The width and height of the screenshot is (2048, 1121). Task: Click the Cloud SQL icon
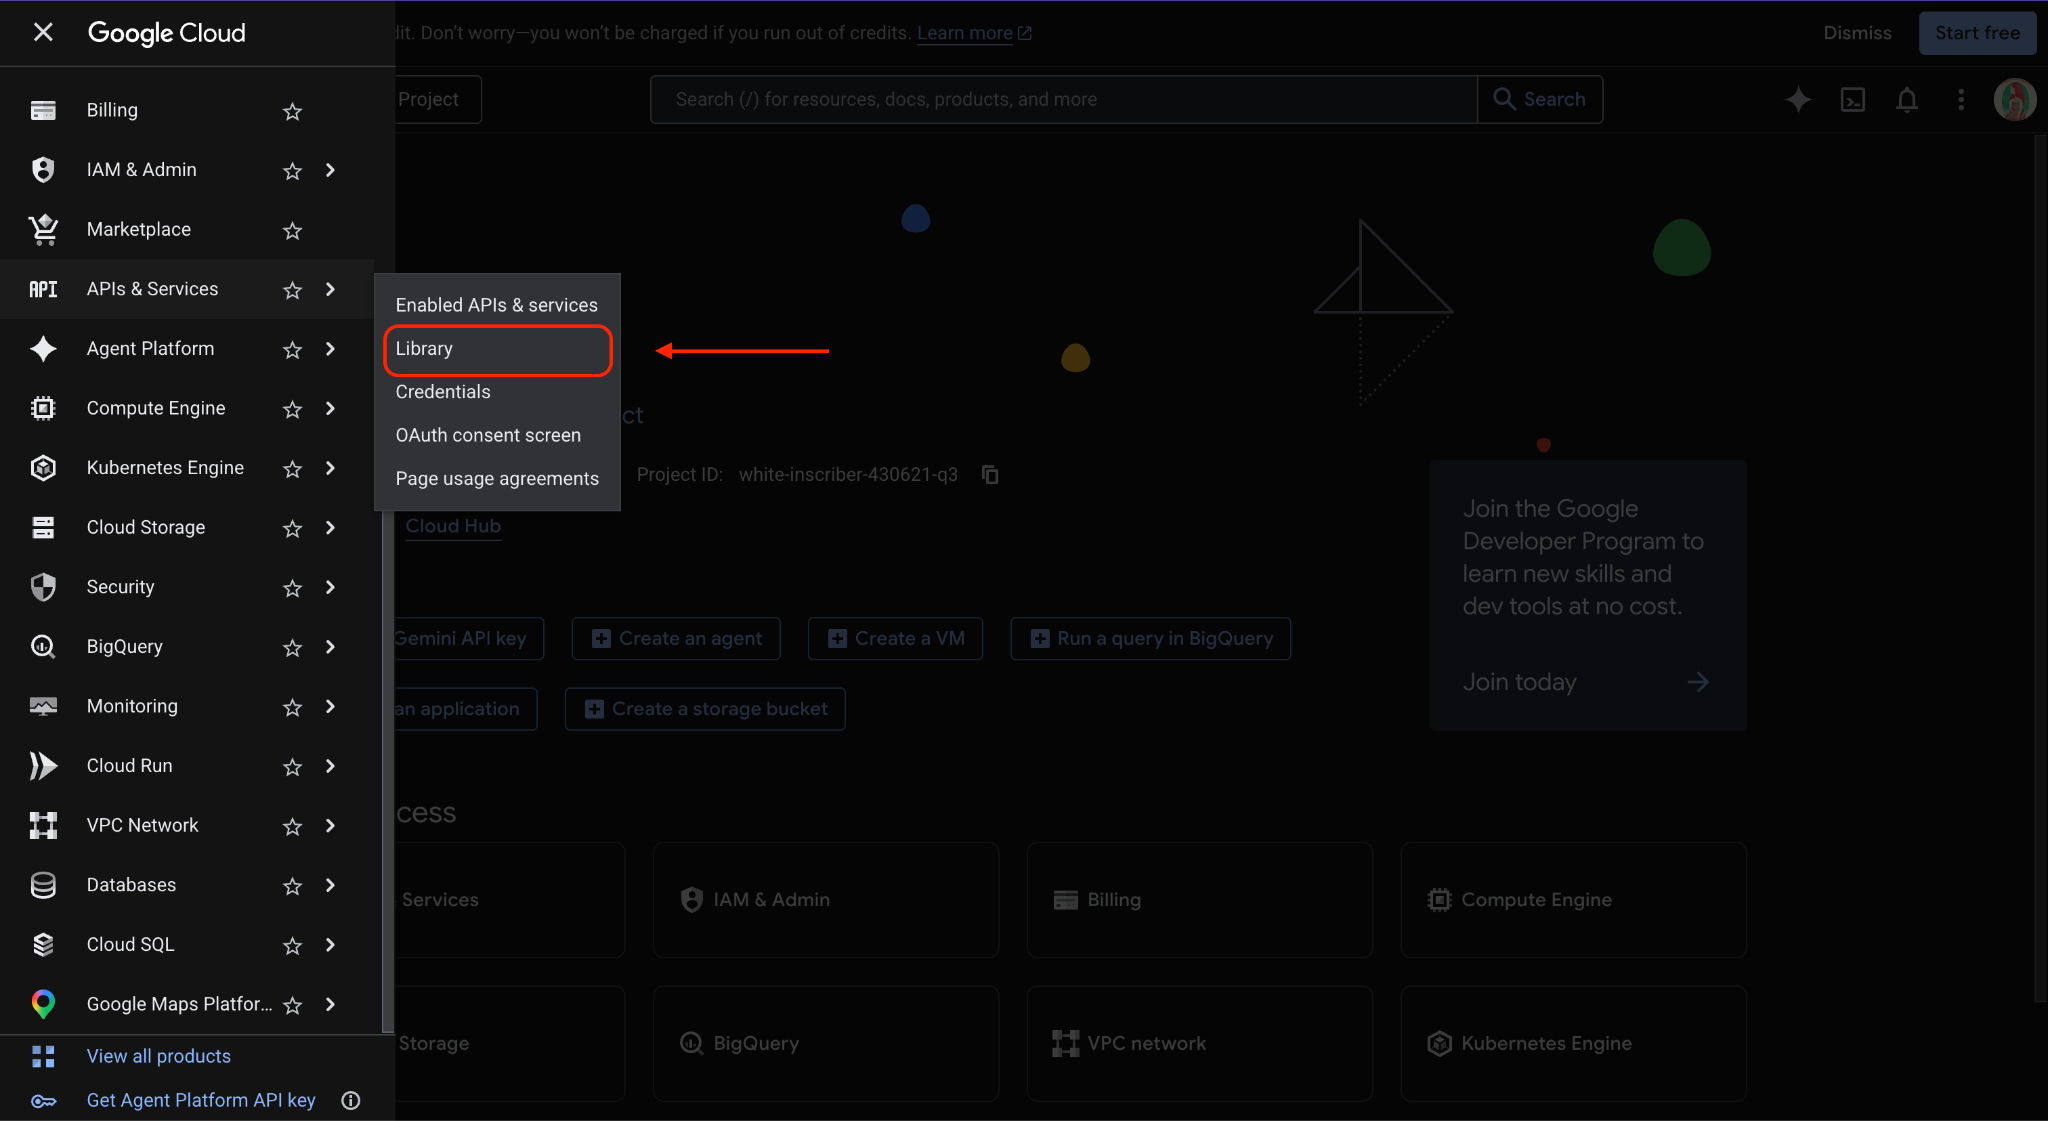(x=43, y=944)
